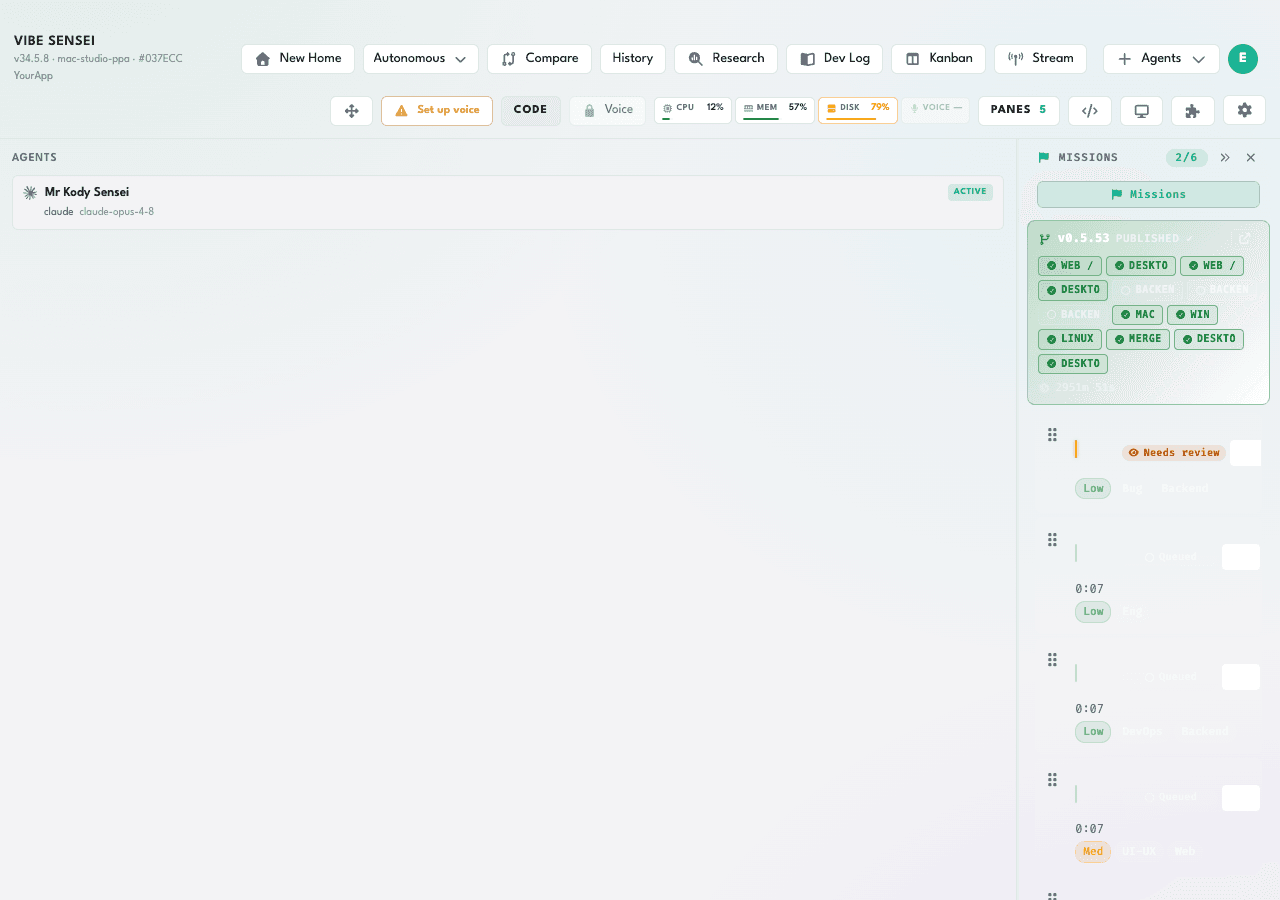Screen dimensions: 1280x900
Task: Click the PUBLISHED status text
Action: click(1149, 239)
